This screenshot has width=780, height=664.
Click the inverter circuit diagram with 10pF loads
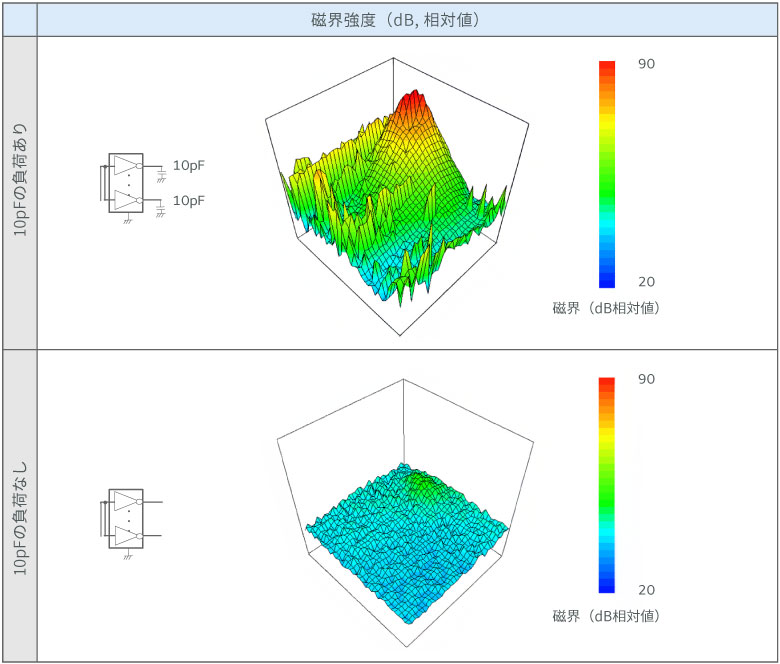[x=133, y=188]
